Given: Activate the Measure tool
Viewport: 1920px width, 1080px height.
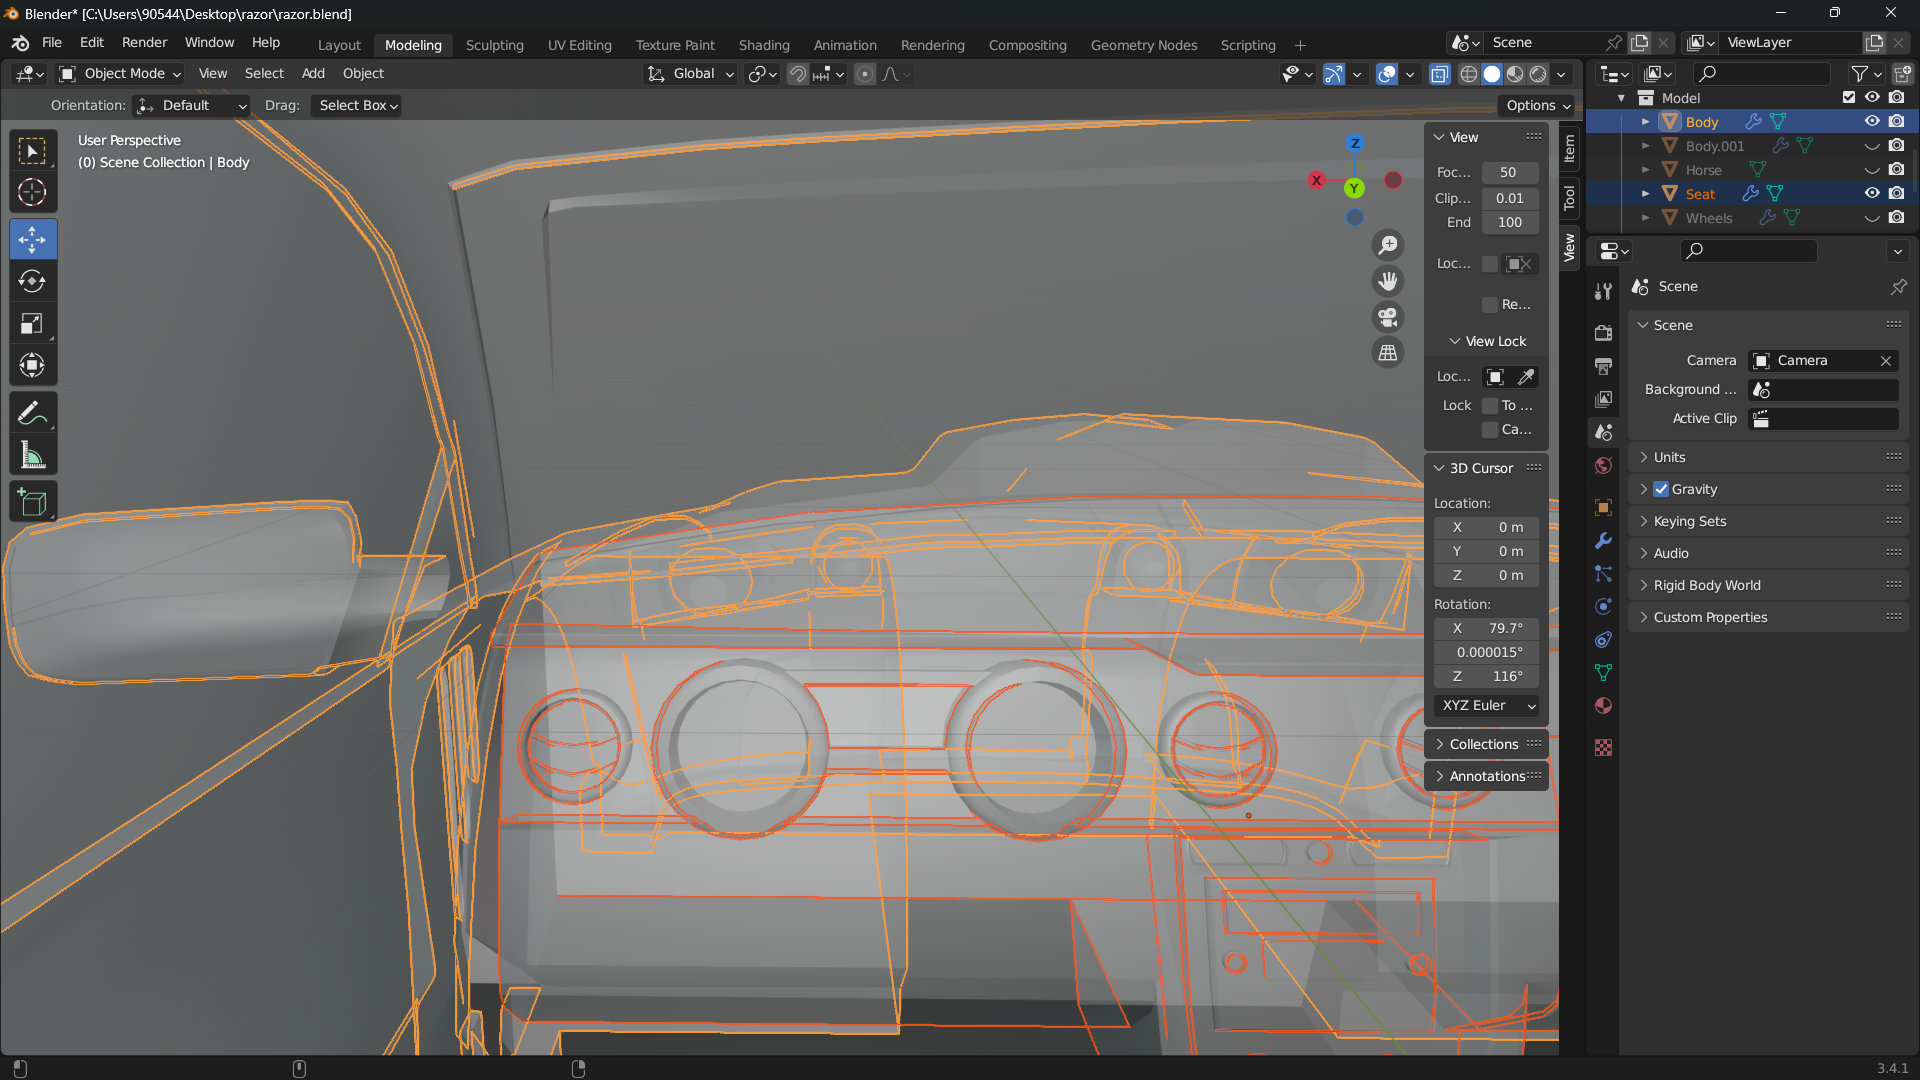Looking at the screenshot, I should pos(32,456).
